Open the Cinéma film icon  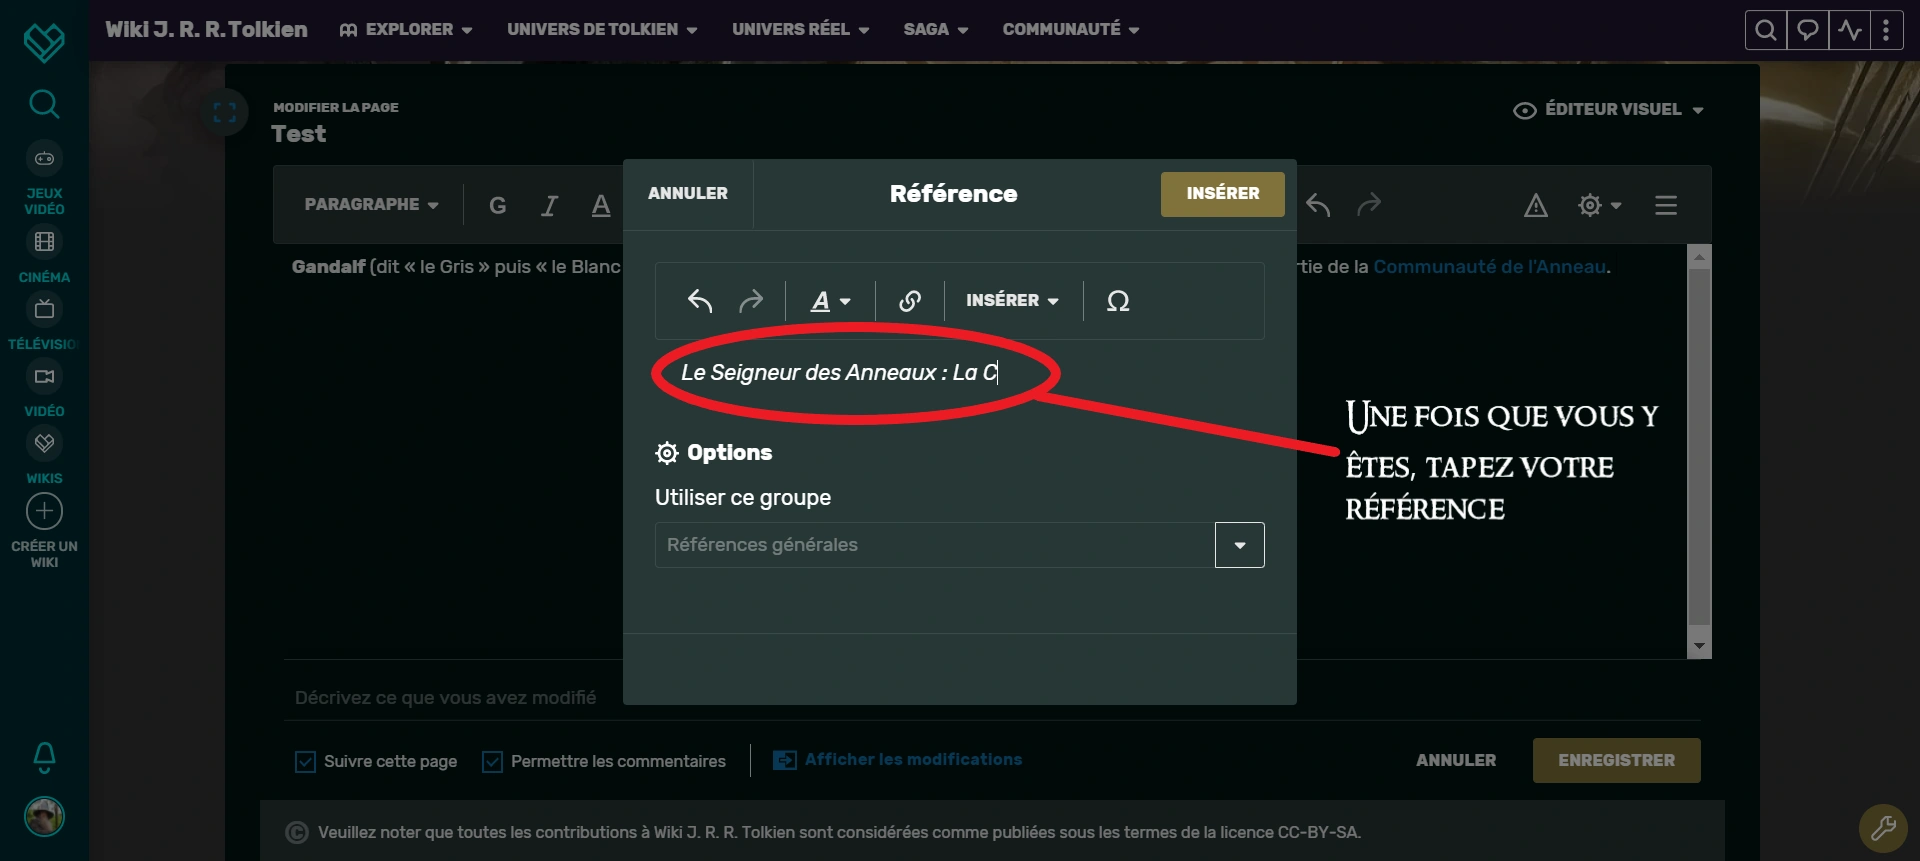[x=44, y=242]
